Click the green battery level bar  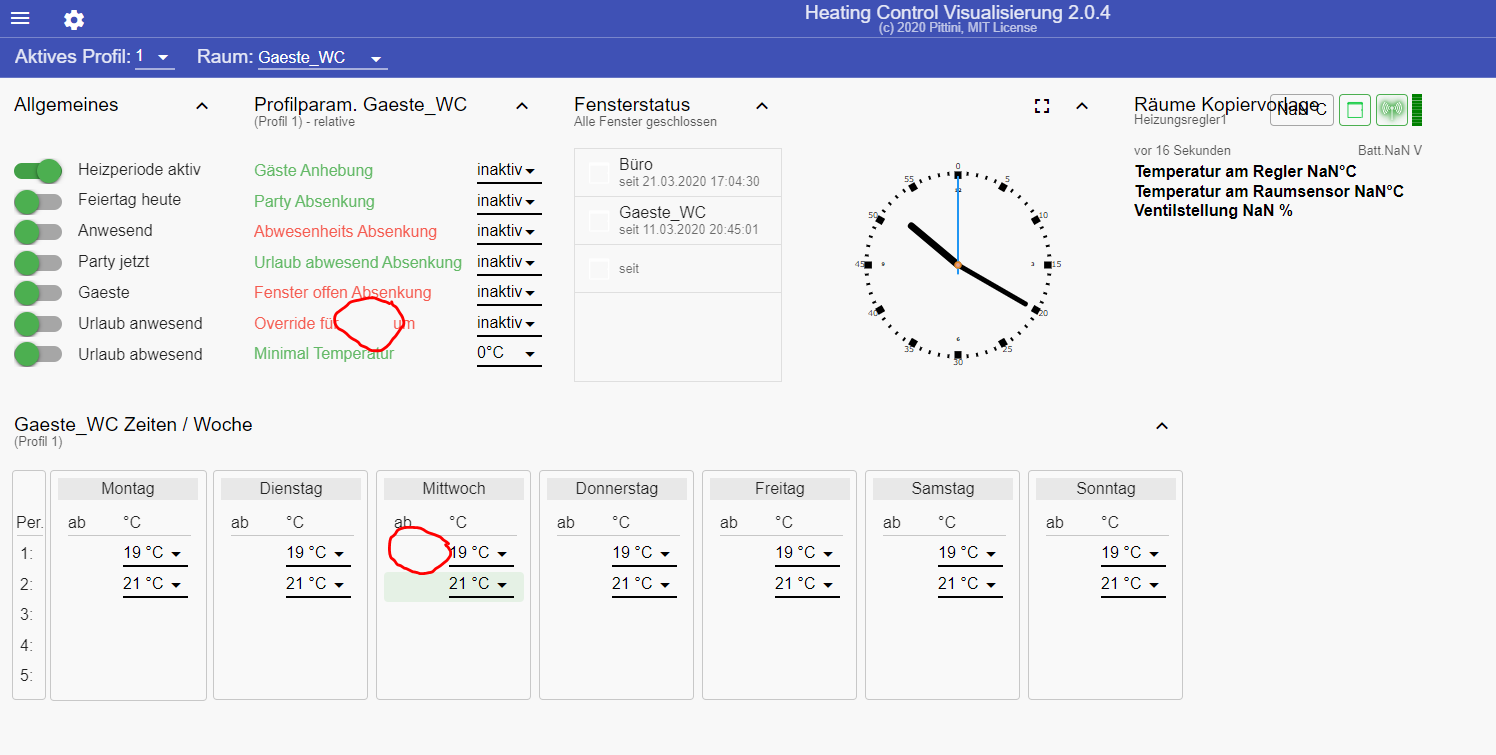click(1417, 110)
